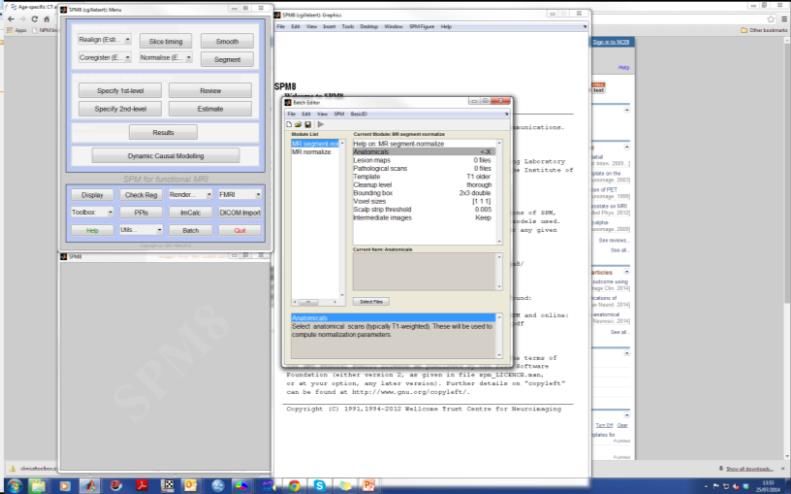Click Specify 1st-level button
Viewport: 791px width, 494px height.
[120, 91]
